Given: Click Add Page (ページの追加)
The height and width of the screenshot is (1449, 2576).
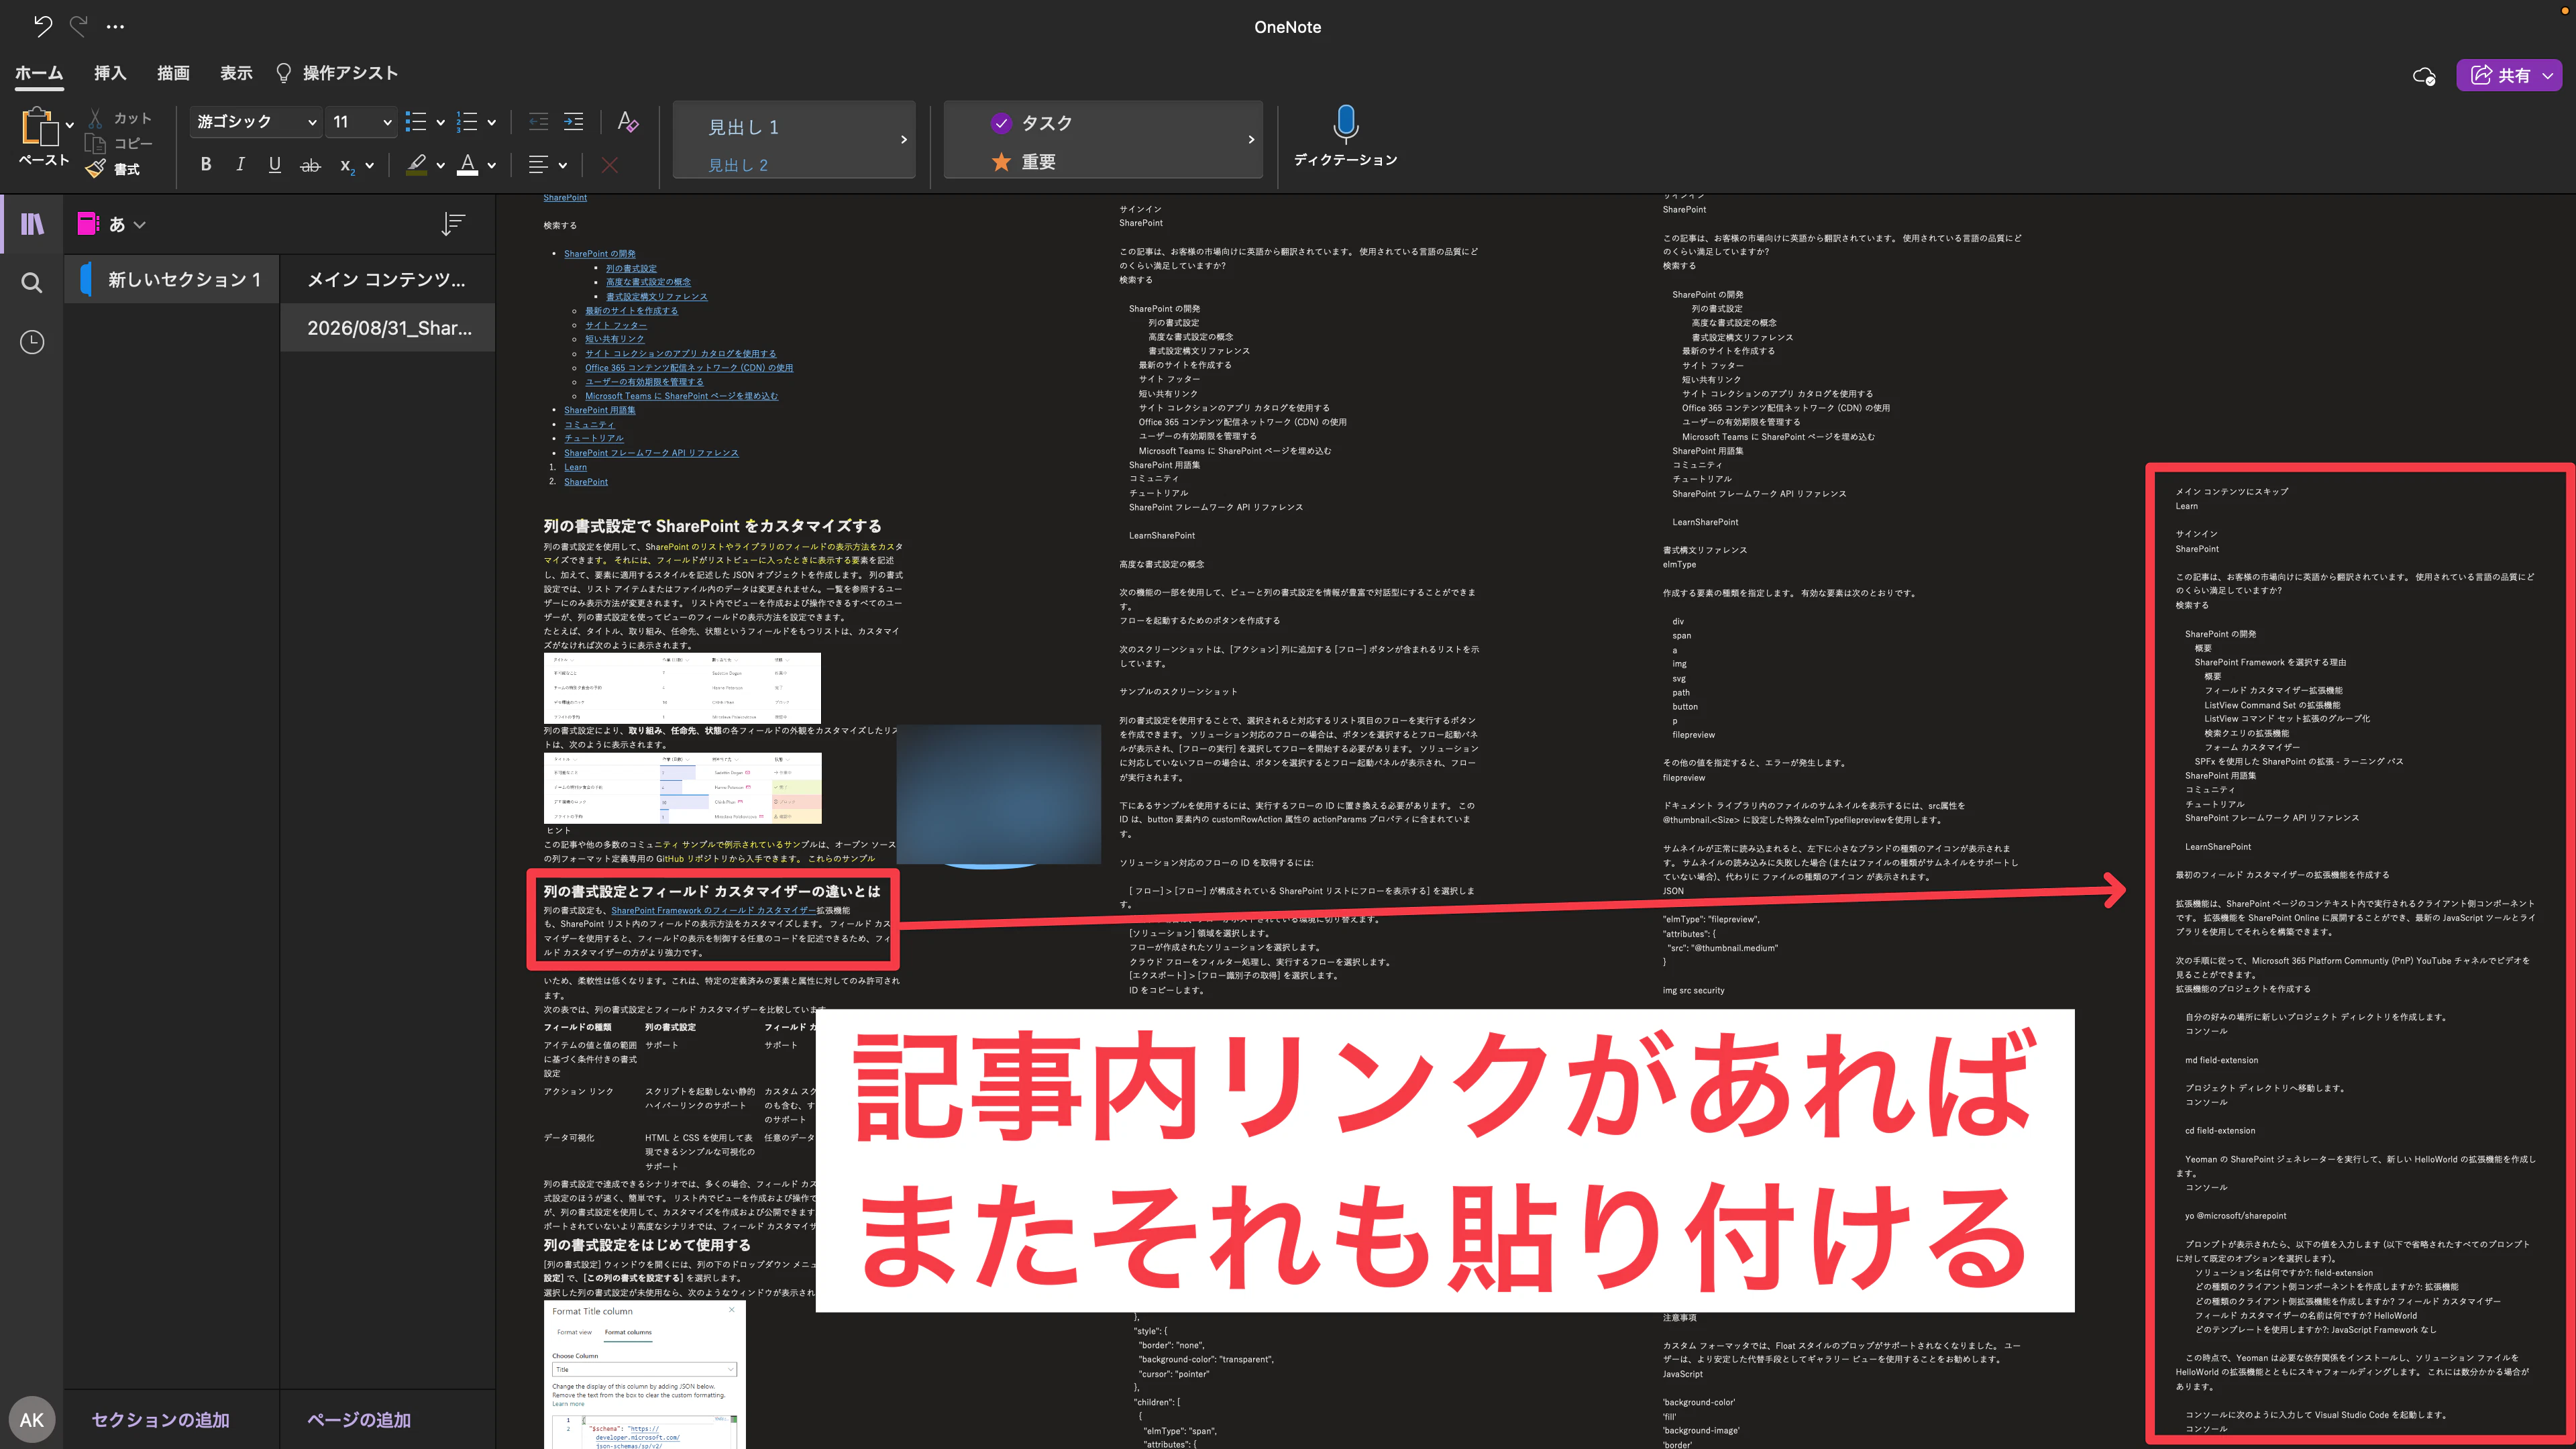Looking at the screenshot, I should [x=359, y=1420].
